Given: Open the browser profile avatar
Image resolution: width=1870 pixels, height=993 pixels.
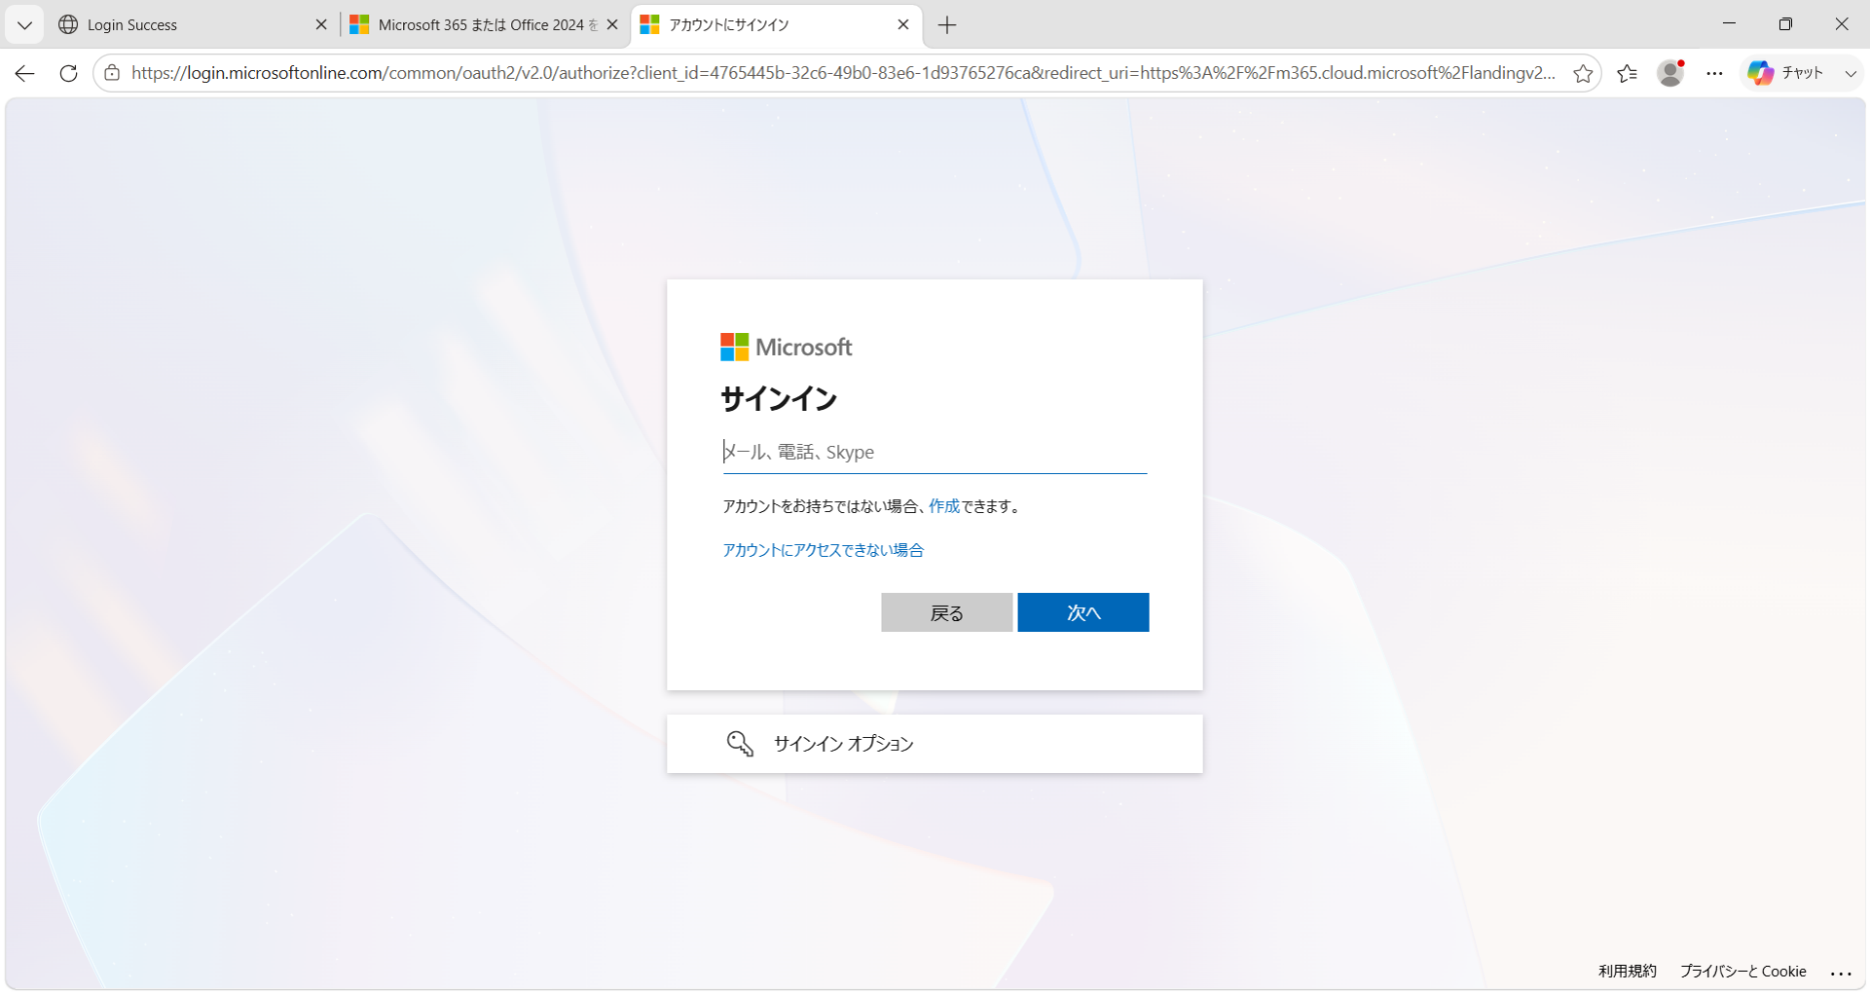Looking at the screenshot, I should pyautogui.click(x=1671, y=73).
